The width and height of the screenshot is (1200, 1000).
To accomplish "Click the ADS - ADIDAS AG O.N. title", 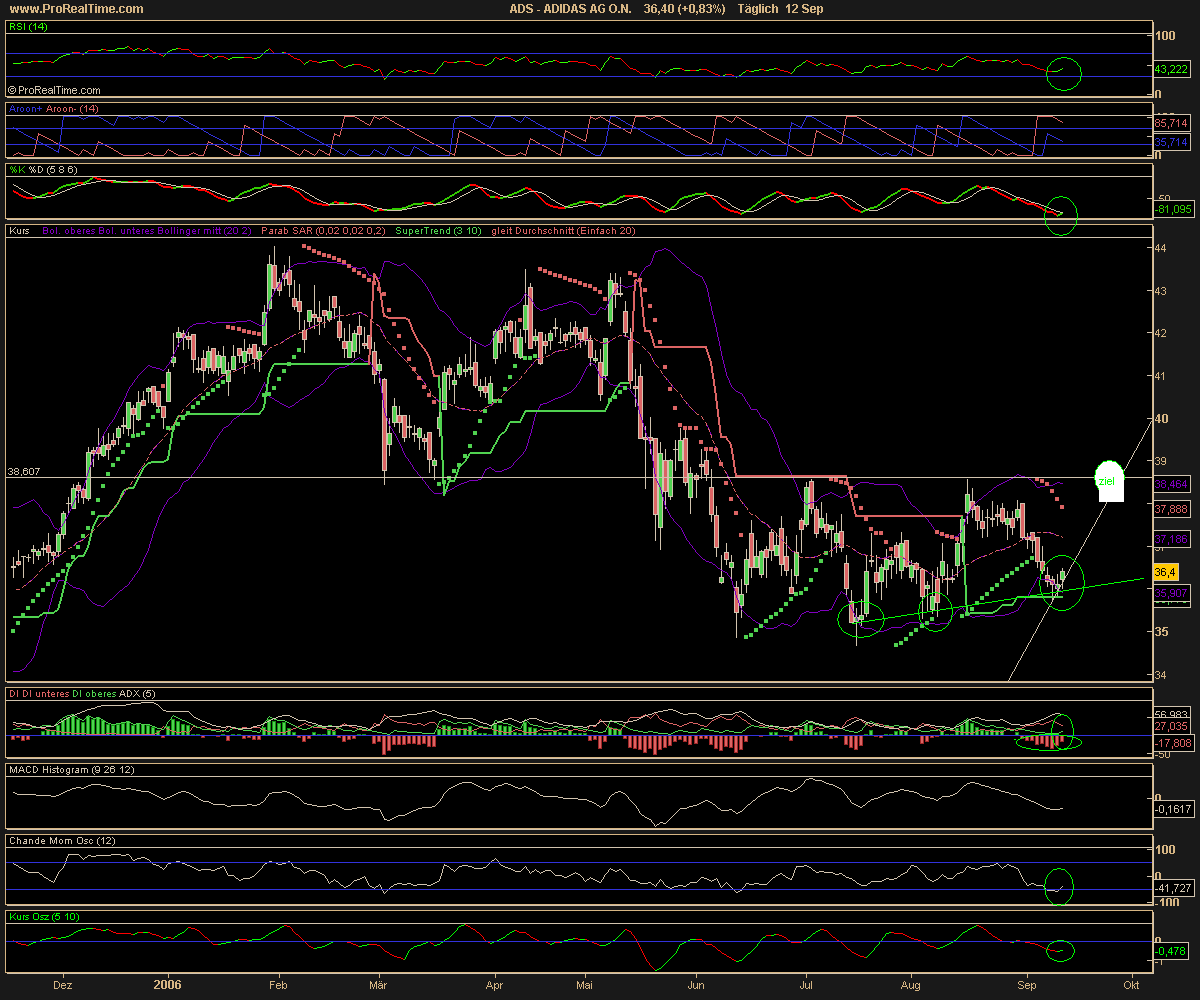I will coord(570,9).
